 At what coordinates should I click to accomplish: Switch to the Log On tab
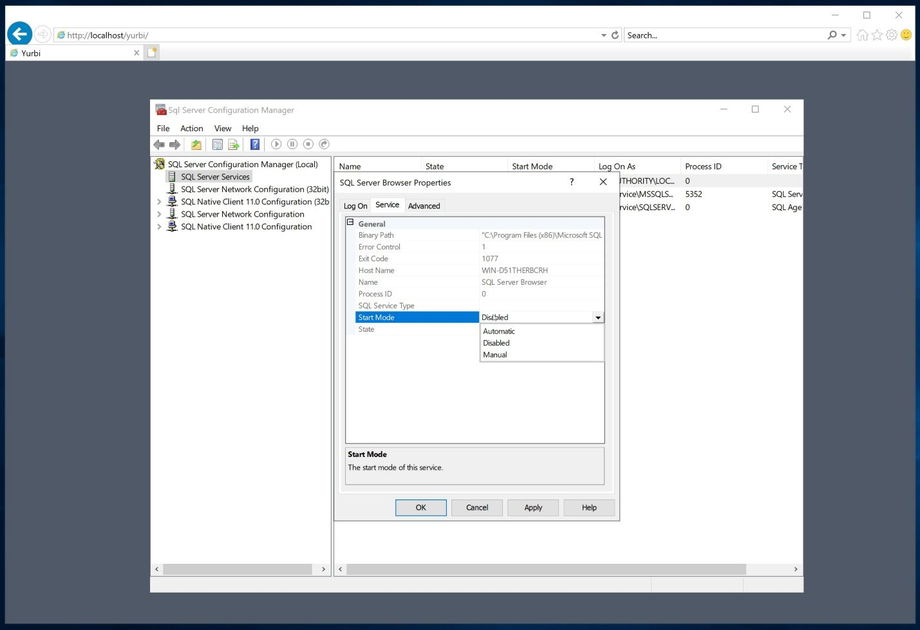tap(356, 206)
